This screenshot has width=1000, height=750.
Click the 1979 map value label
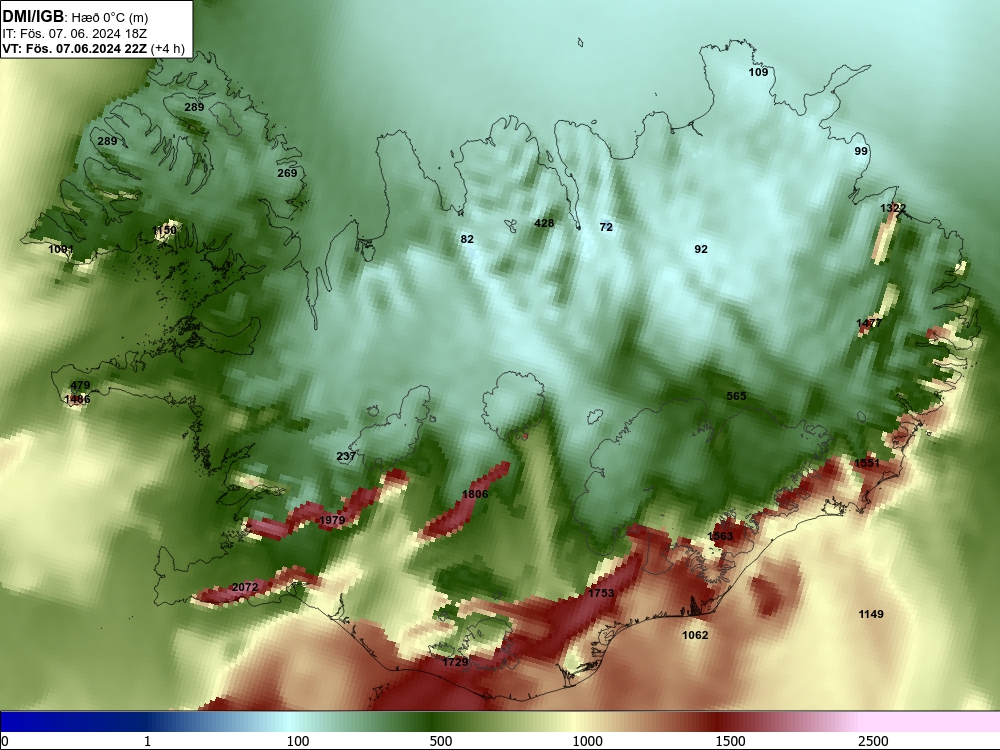tap(332, 520)
